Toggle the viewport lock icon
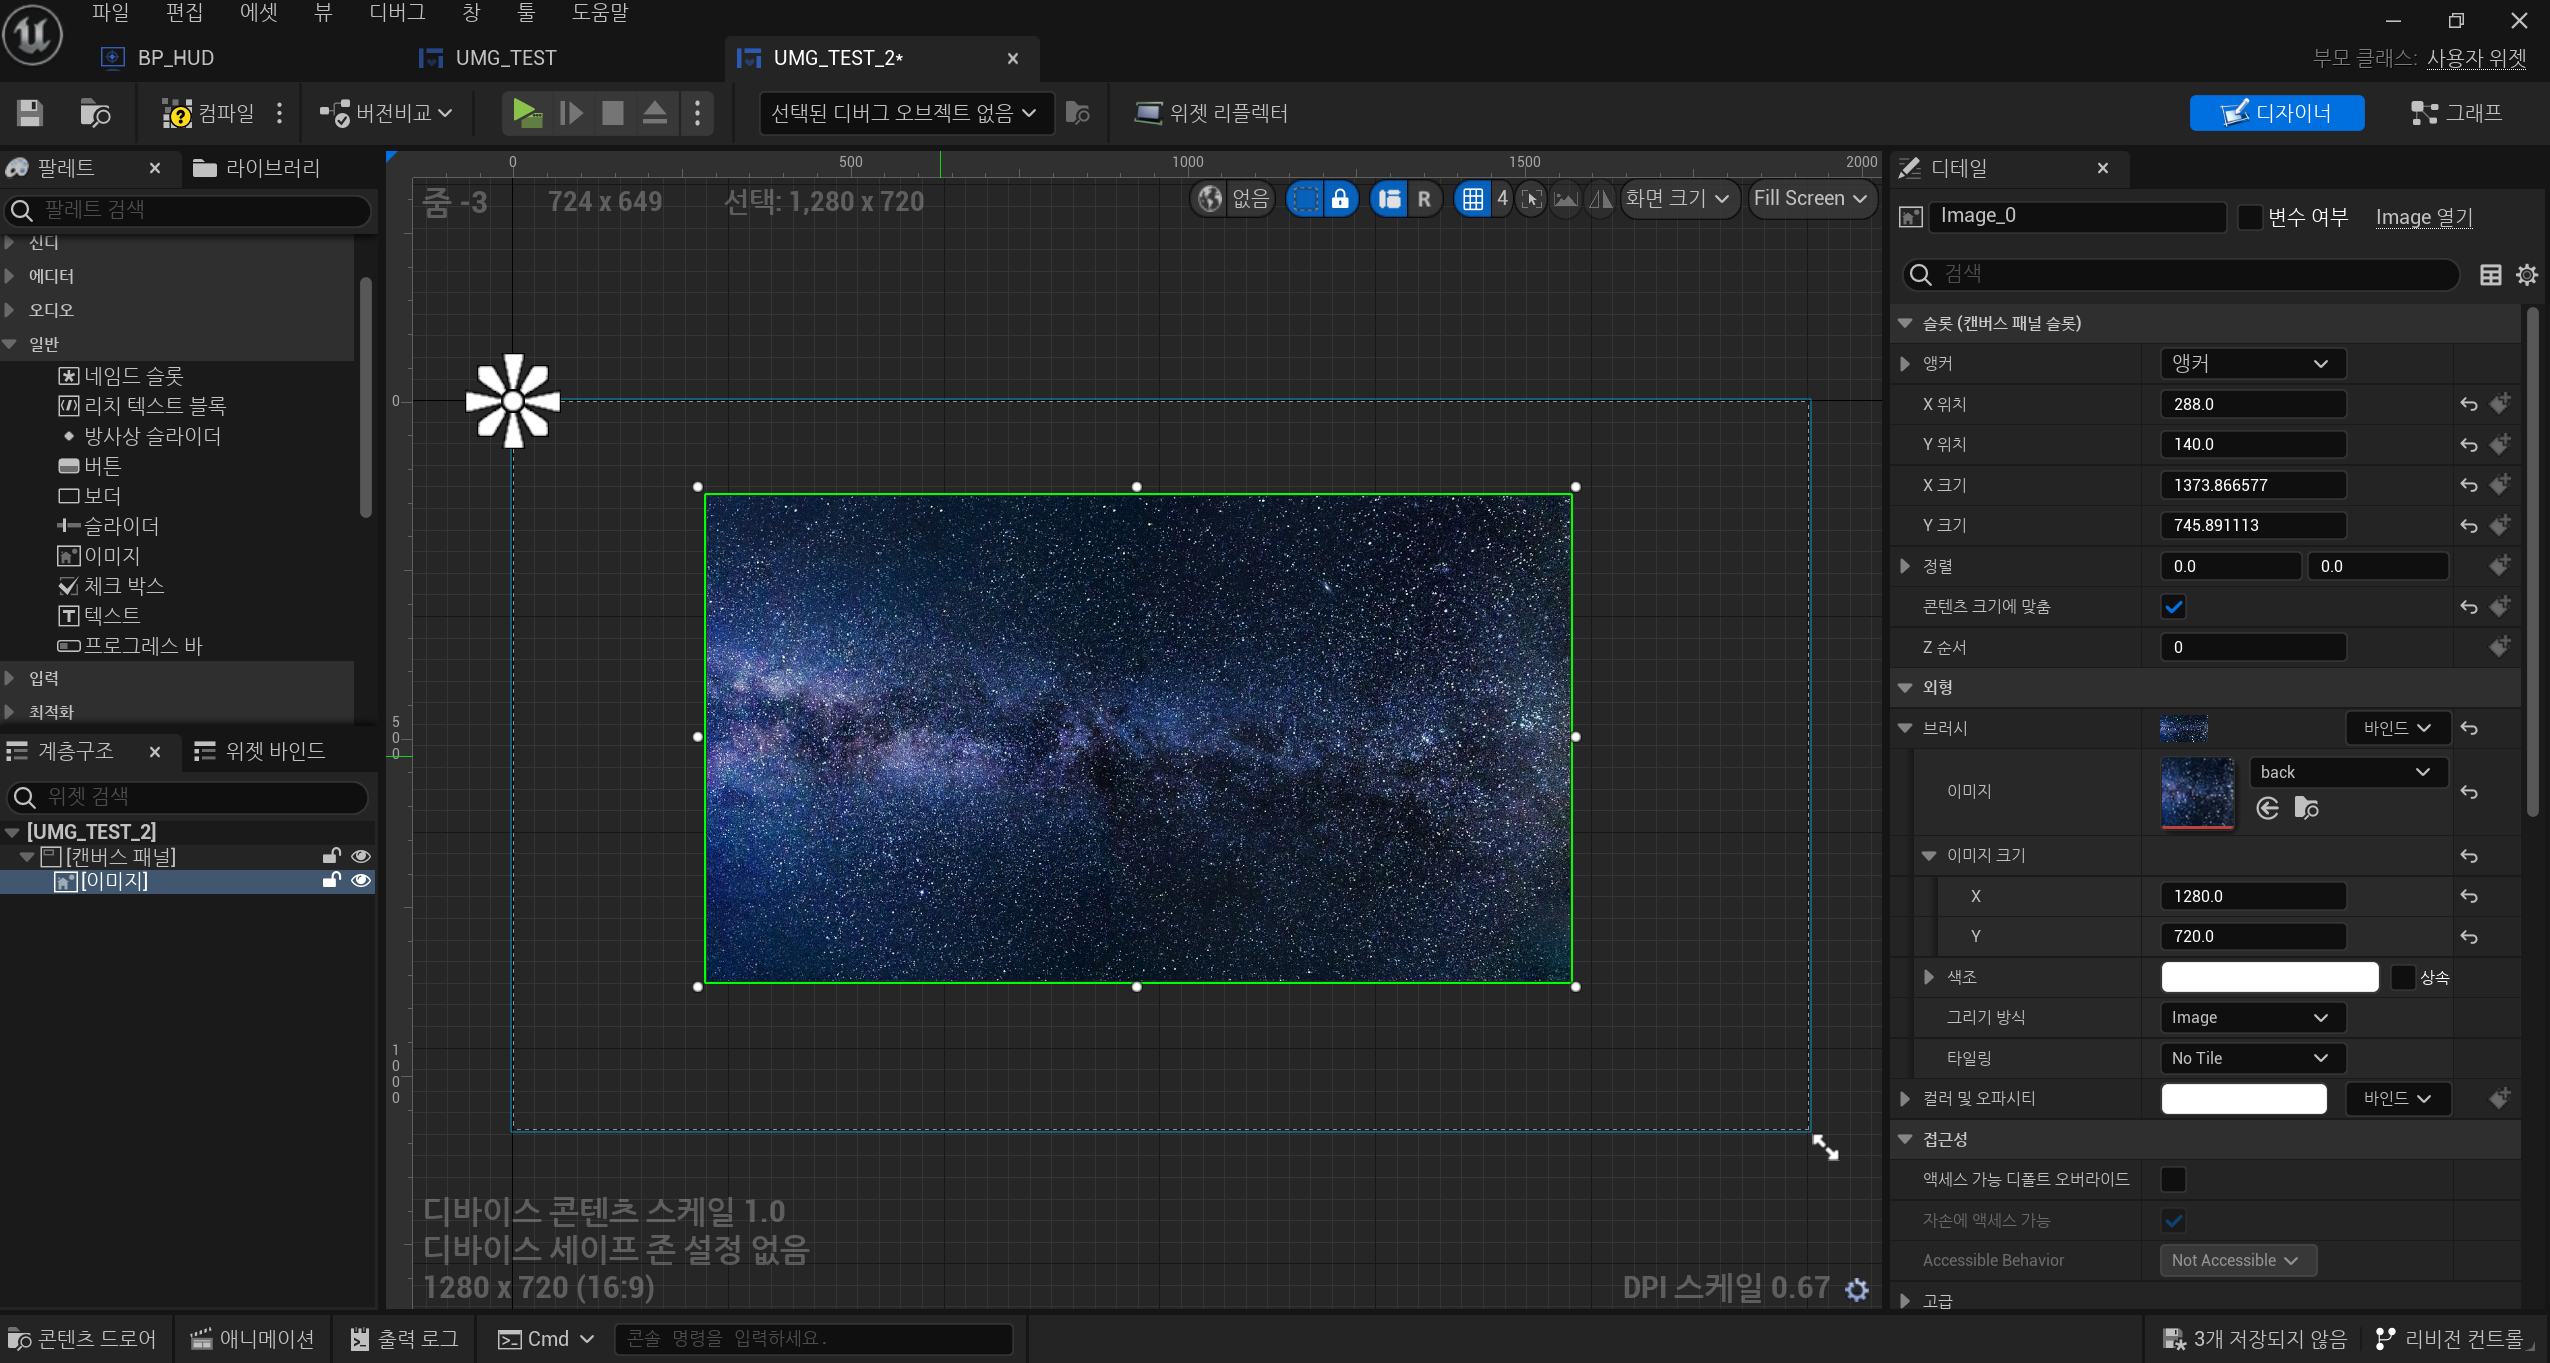2550x1363 pixels. point(1340,199)
